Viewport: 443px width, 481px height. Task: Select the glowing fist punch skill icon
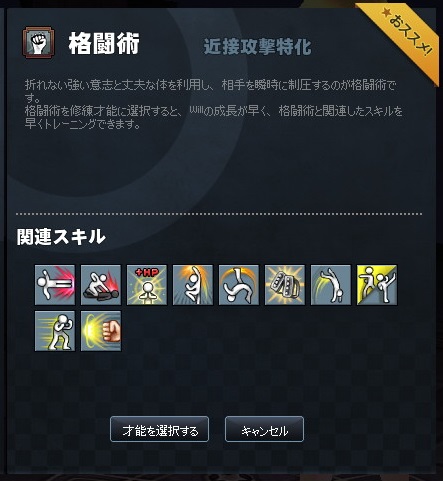(x=101, y=331)
